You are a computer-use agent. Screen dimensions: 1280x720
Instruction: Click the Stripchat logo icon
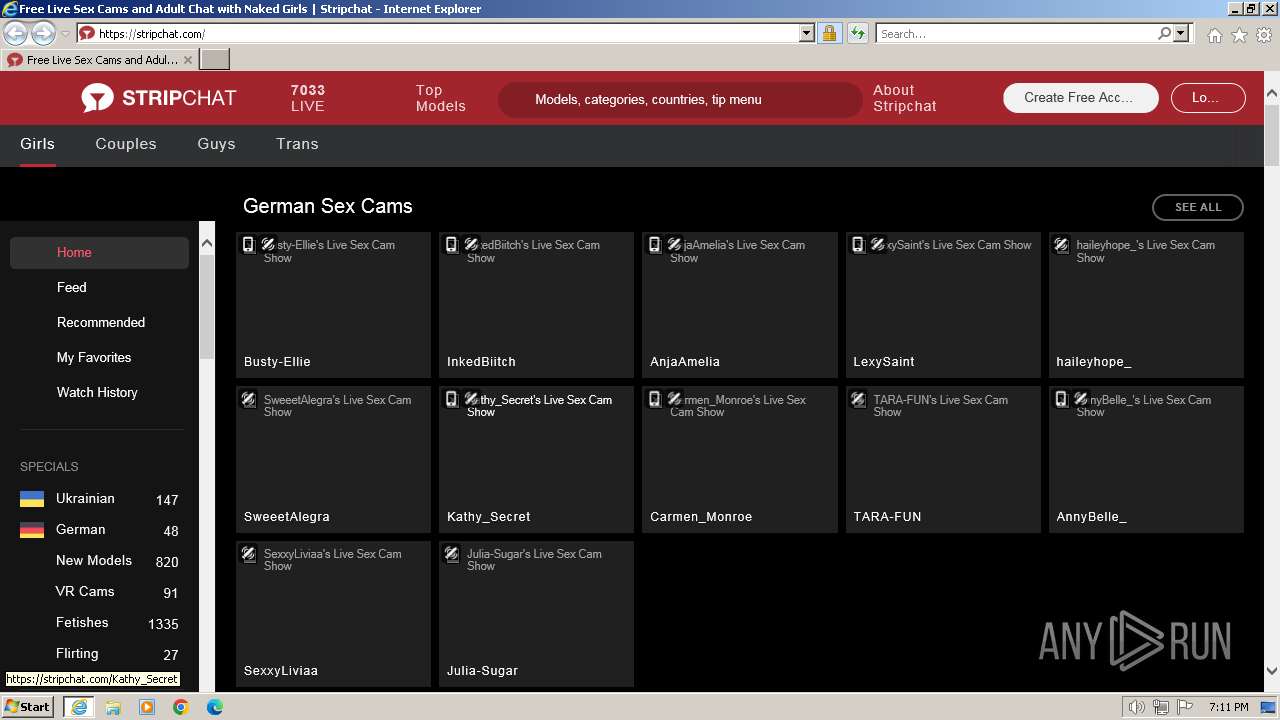click(98, 98)
